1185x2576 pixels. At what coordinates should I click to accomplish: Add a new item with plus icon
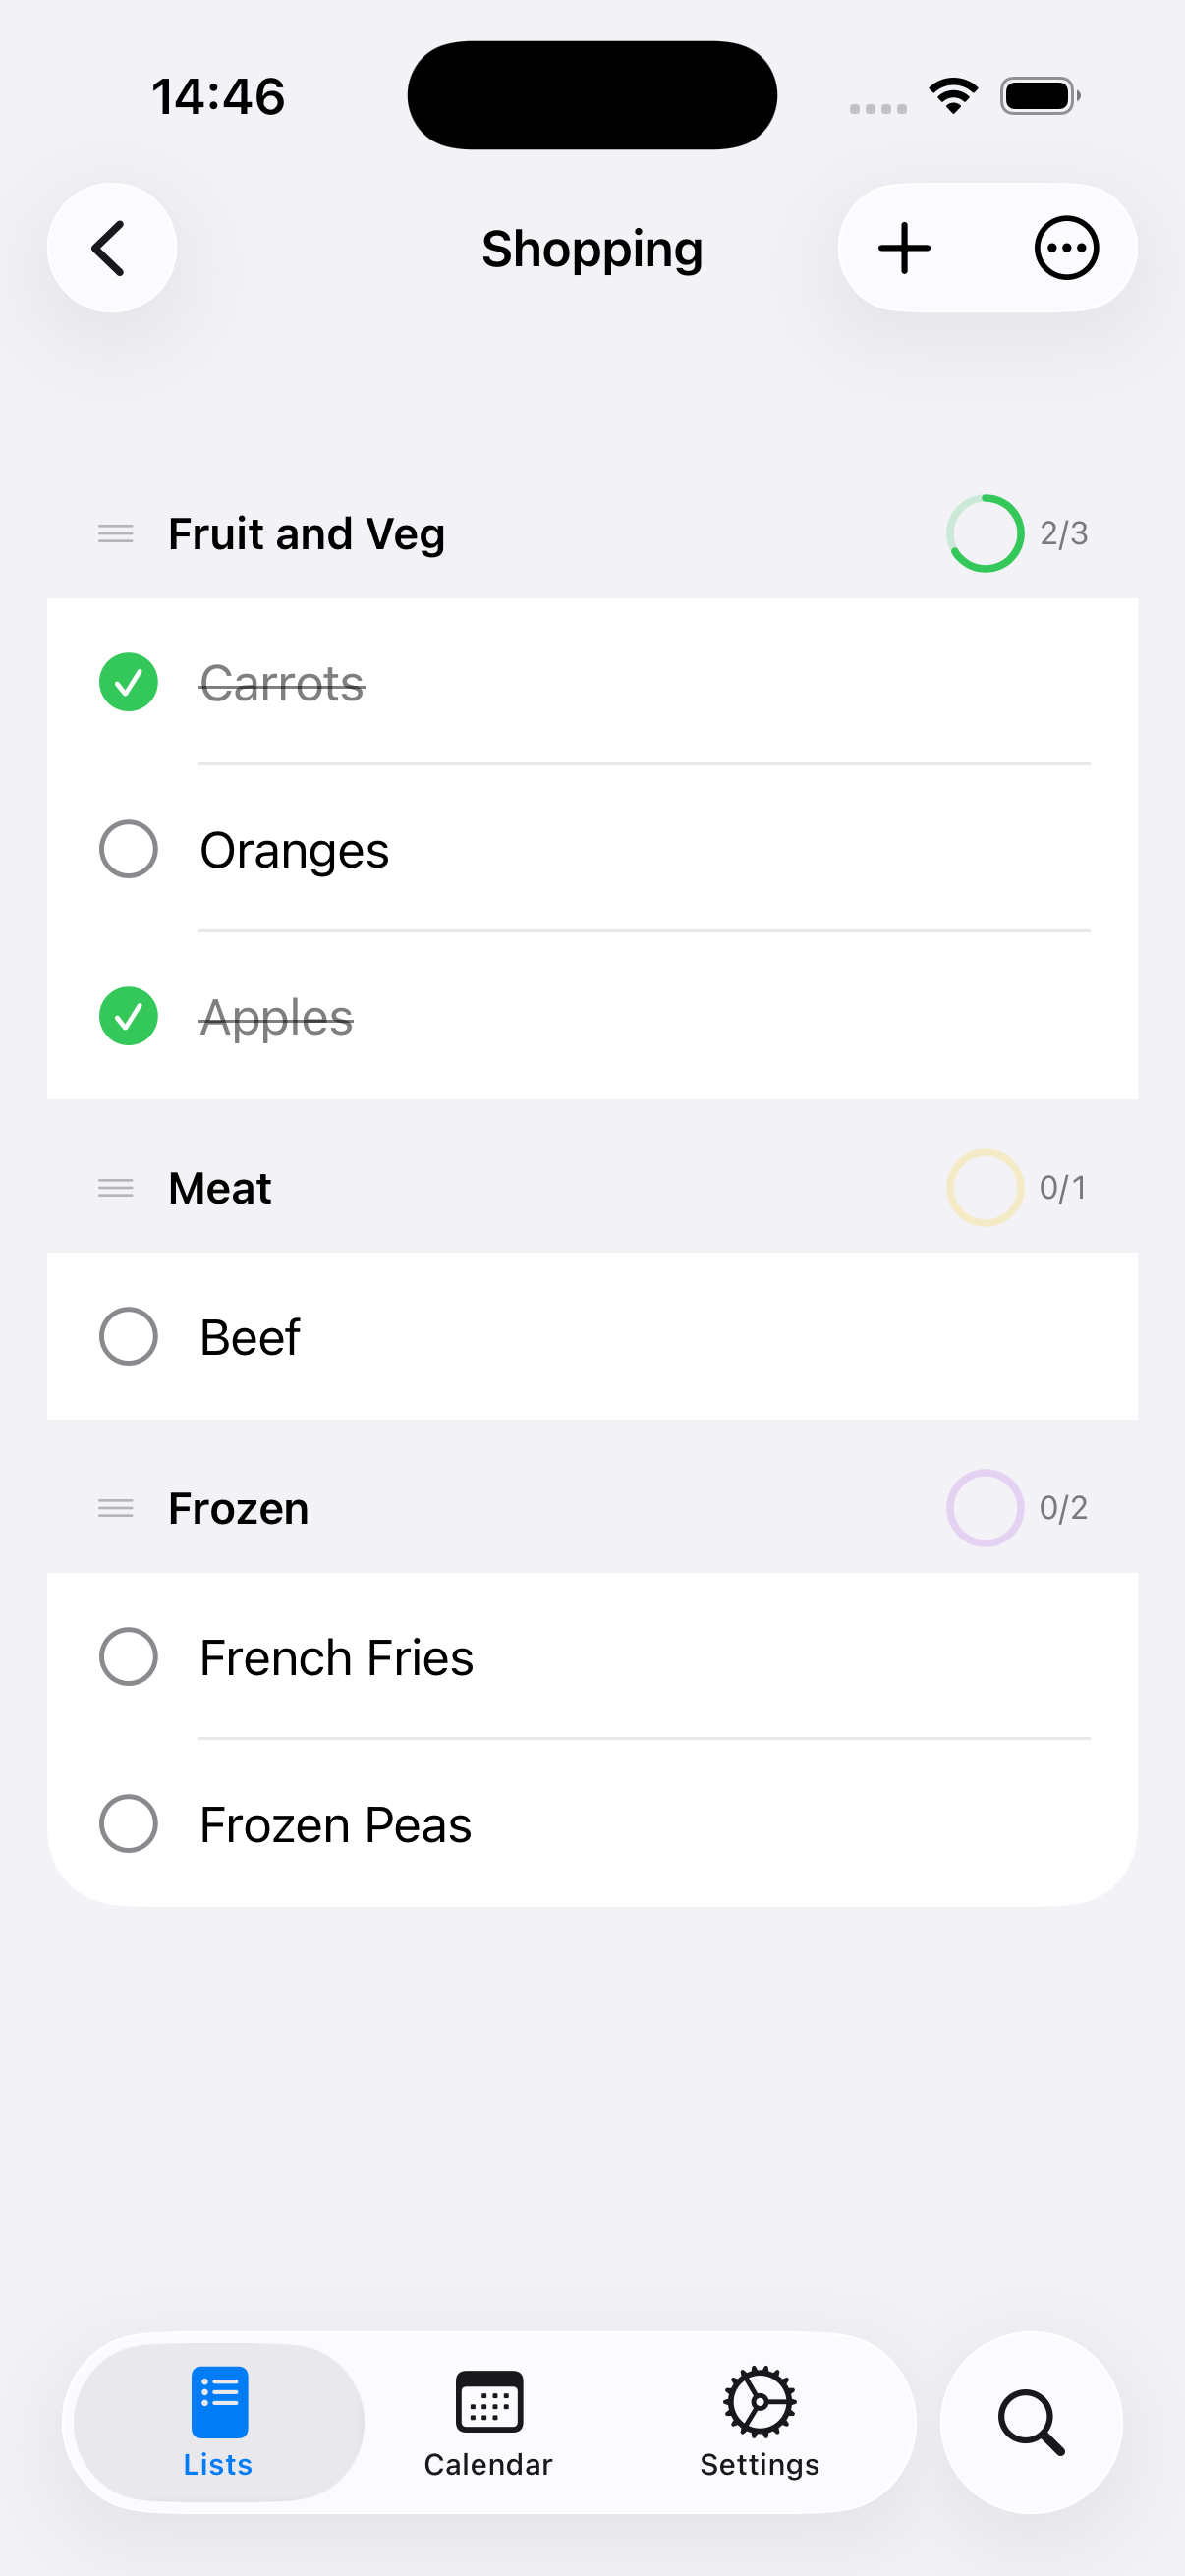(904, 248)
